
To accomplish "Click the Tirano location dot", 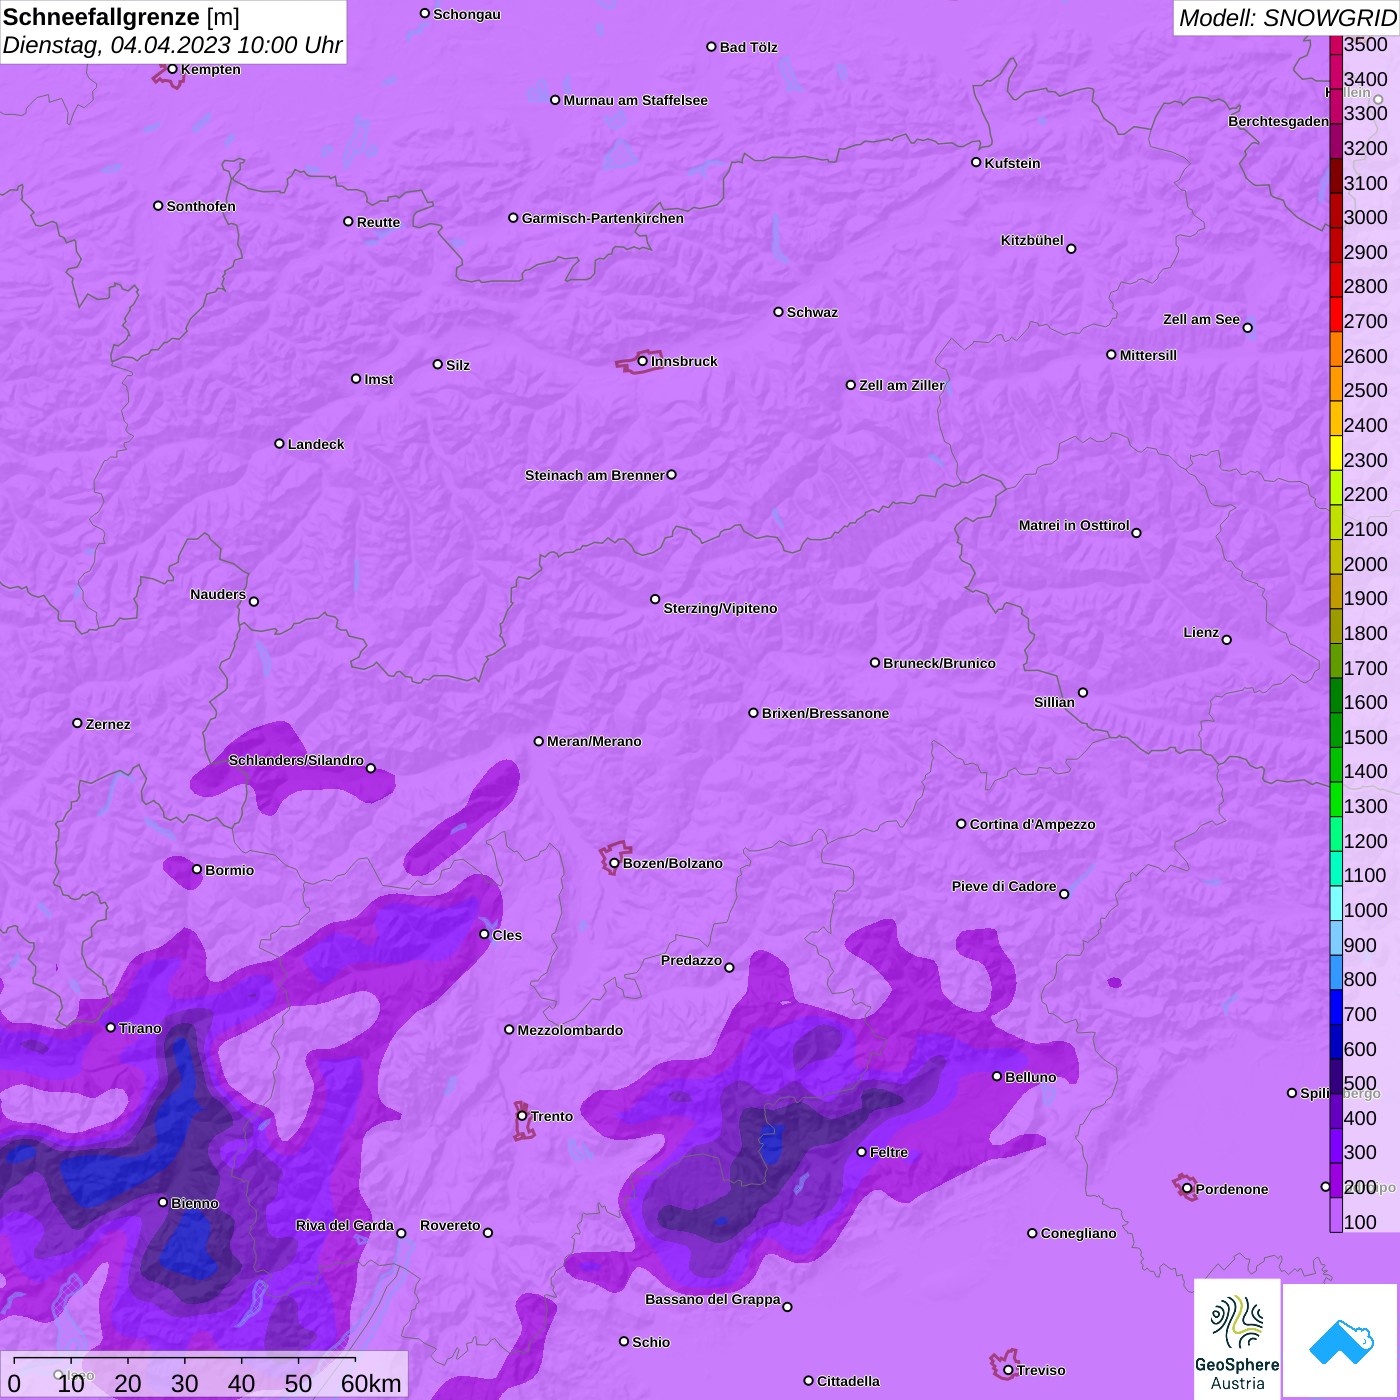I will (111, 1028).
